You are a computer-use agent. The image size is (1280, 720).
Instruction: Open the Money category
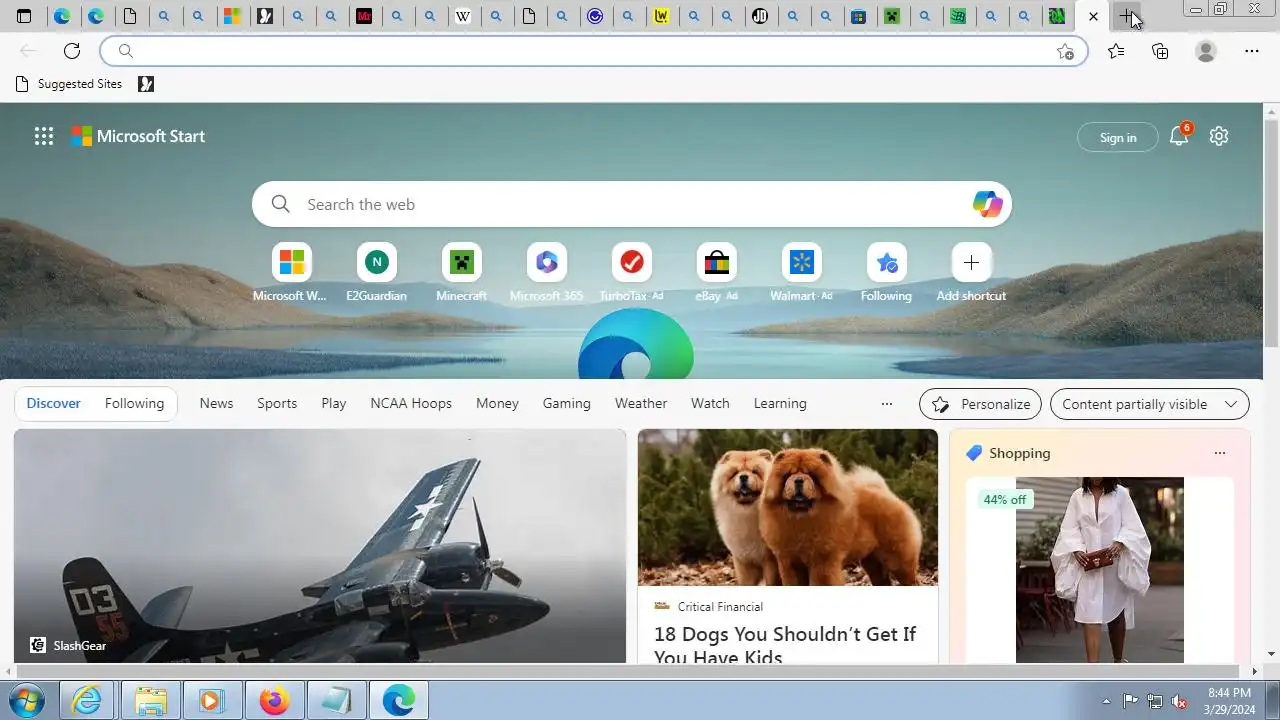click(497, 404)
